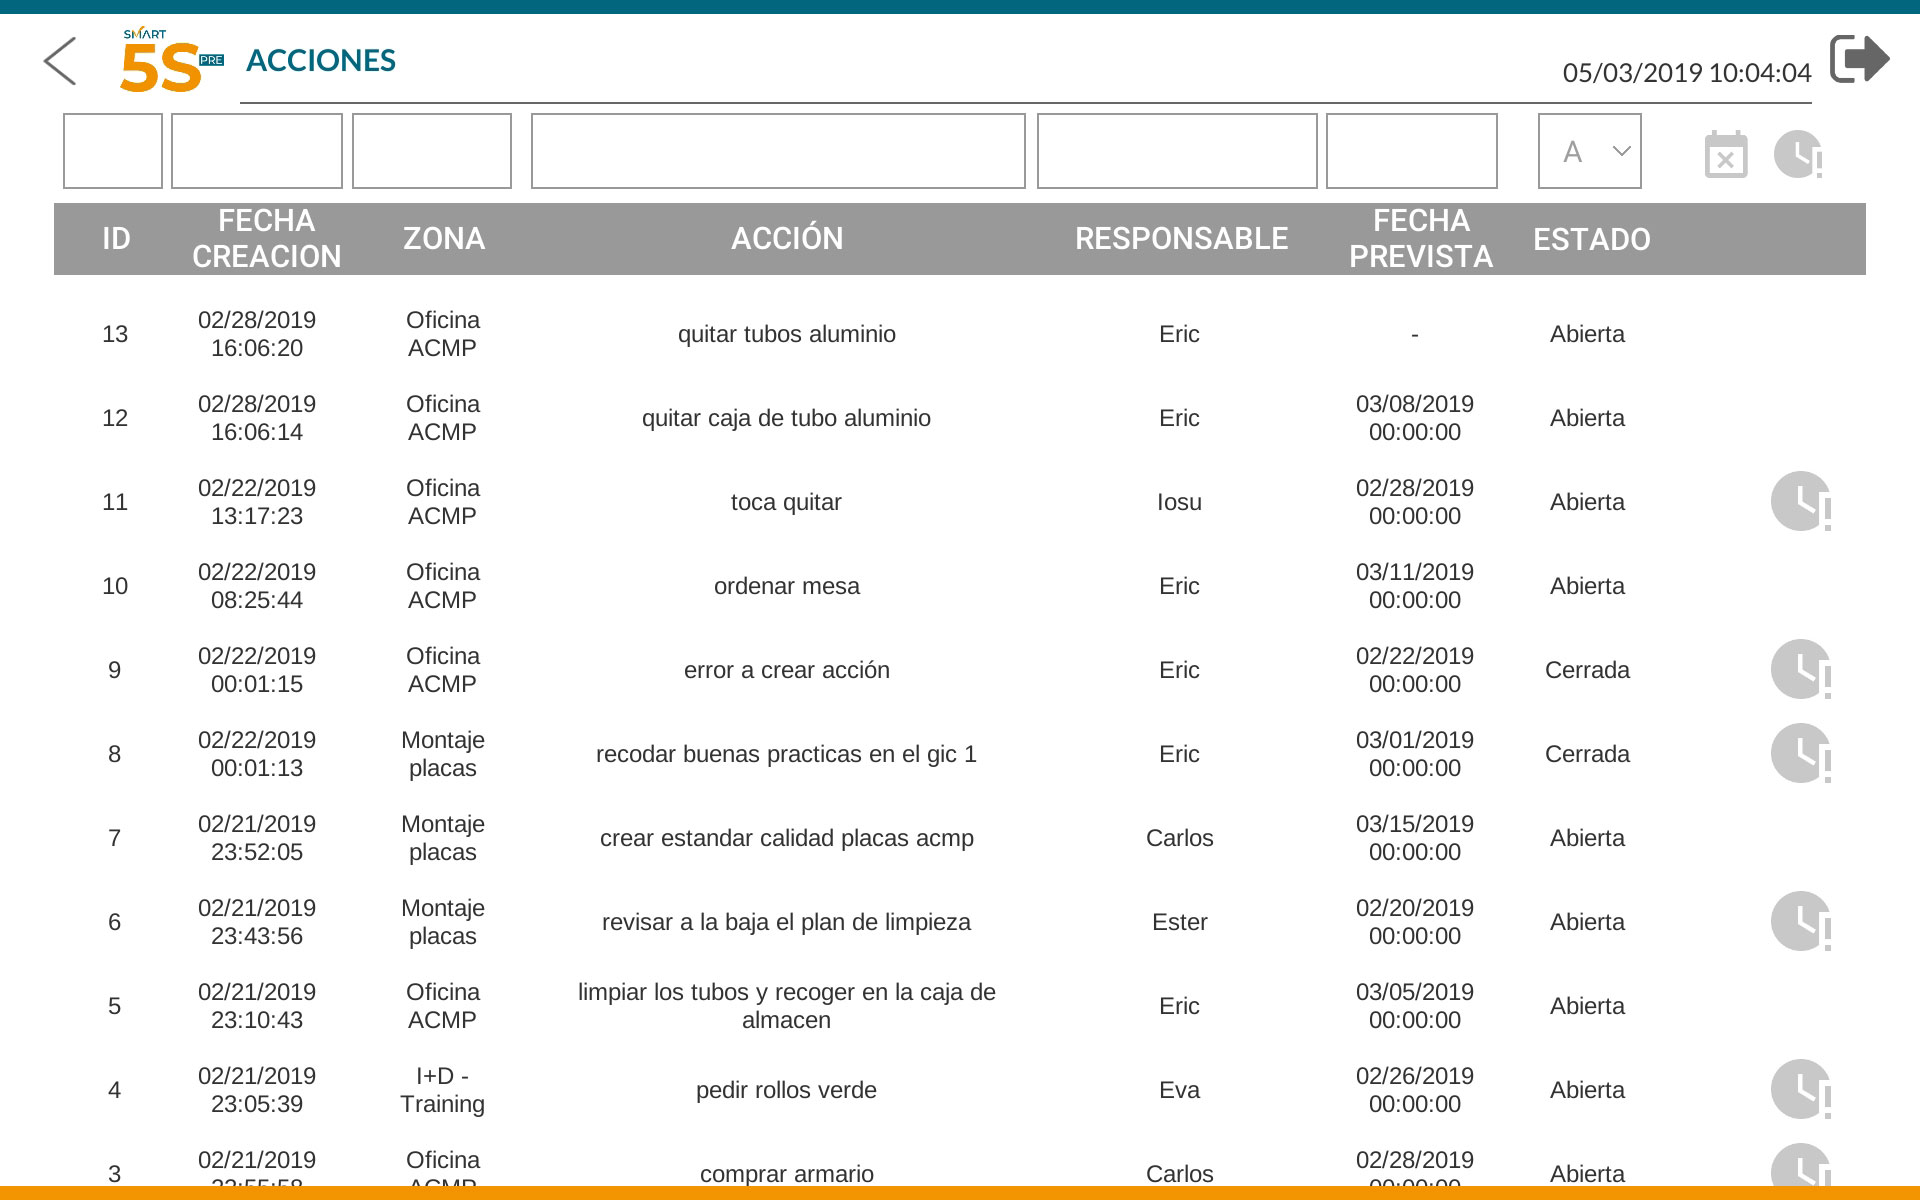
Task: Open the ESTADO filter dropdown
Action: tap(1589, 151)
